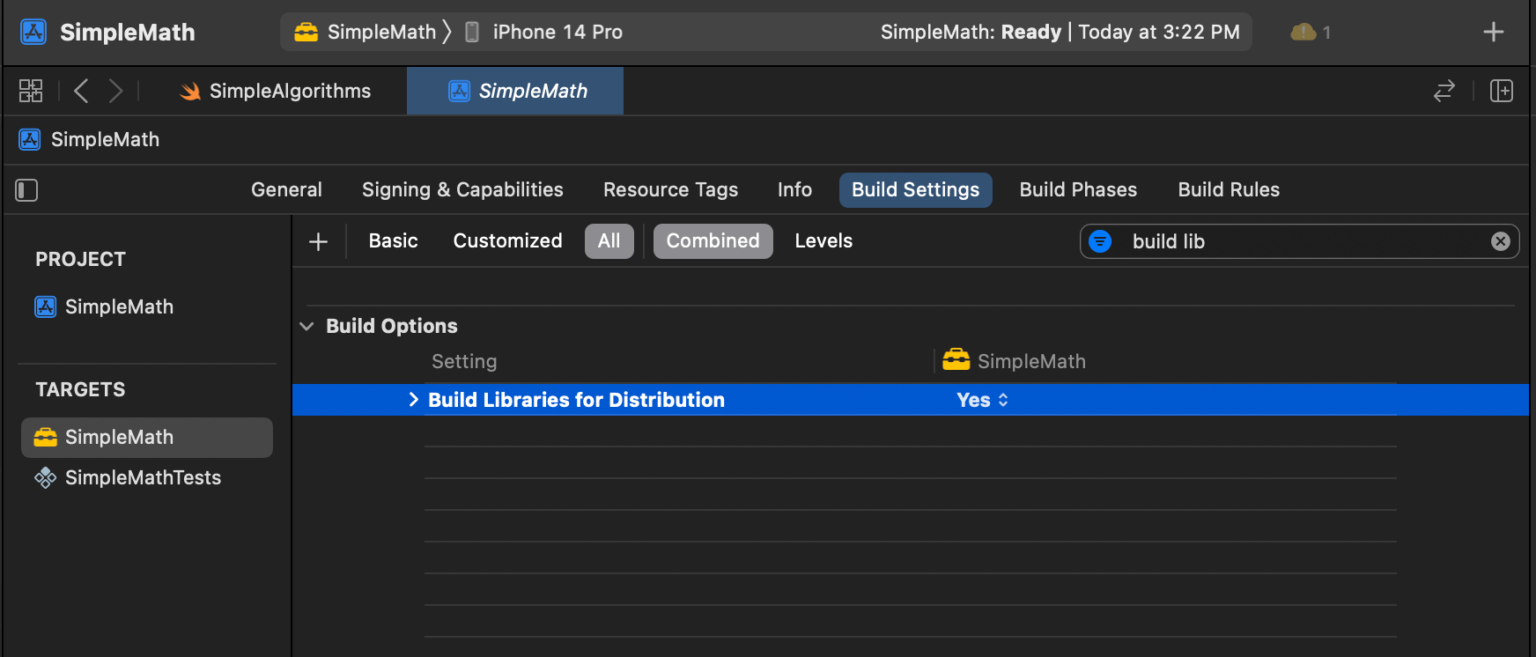Select the Build Settings tab

[915, 190]
